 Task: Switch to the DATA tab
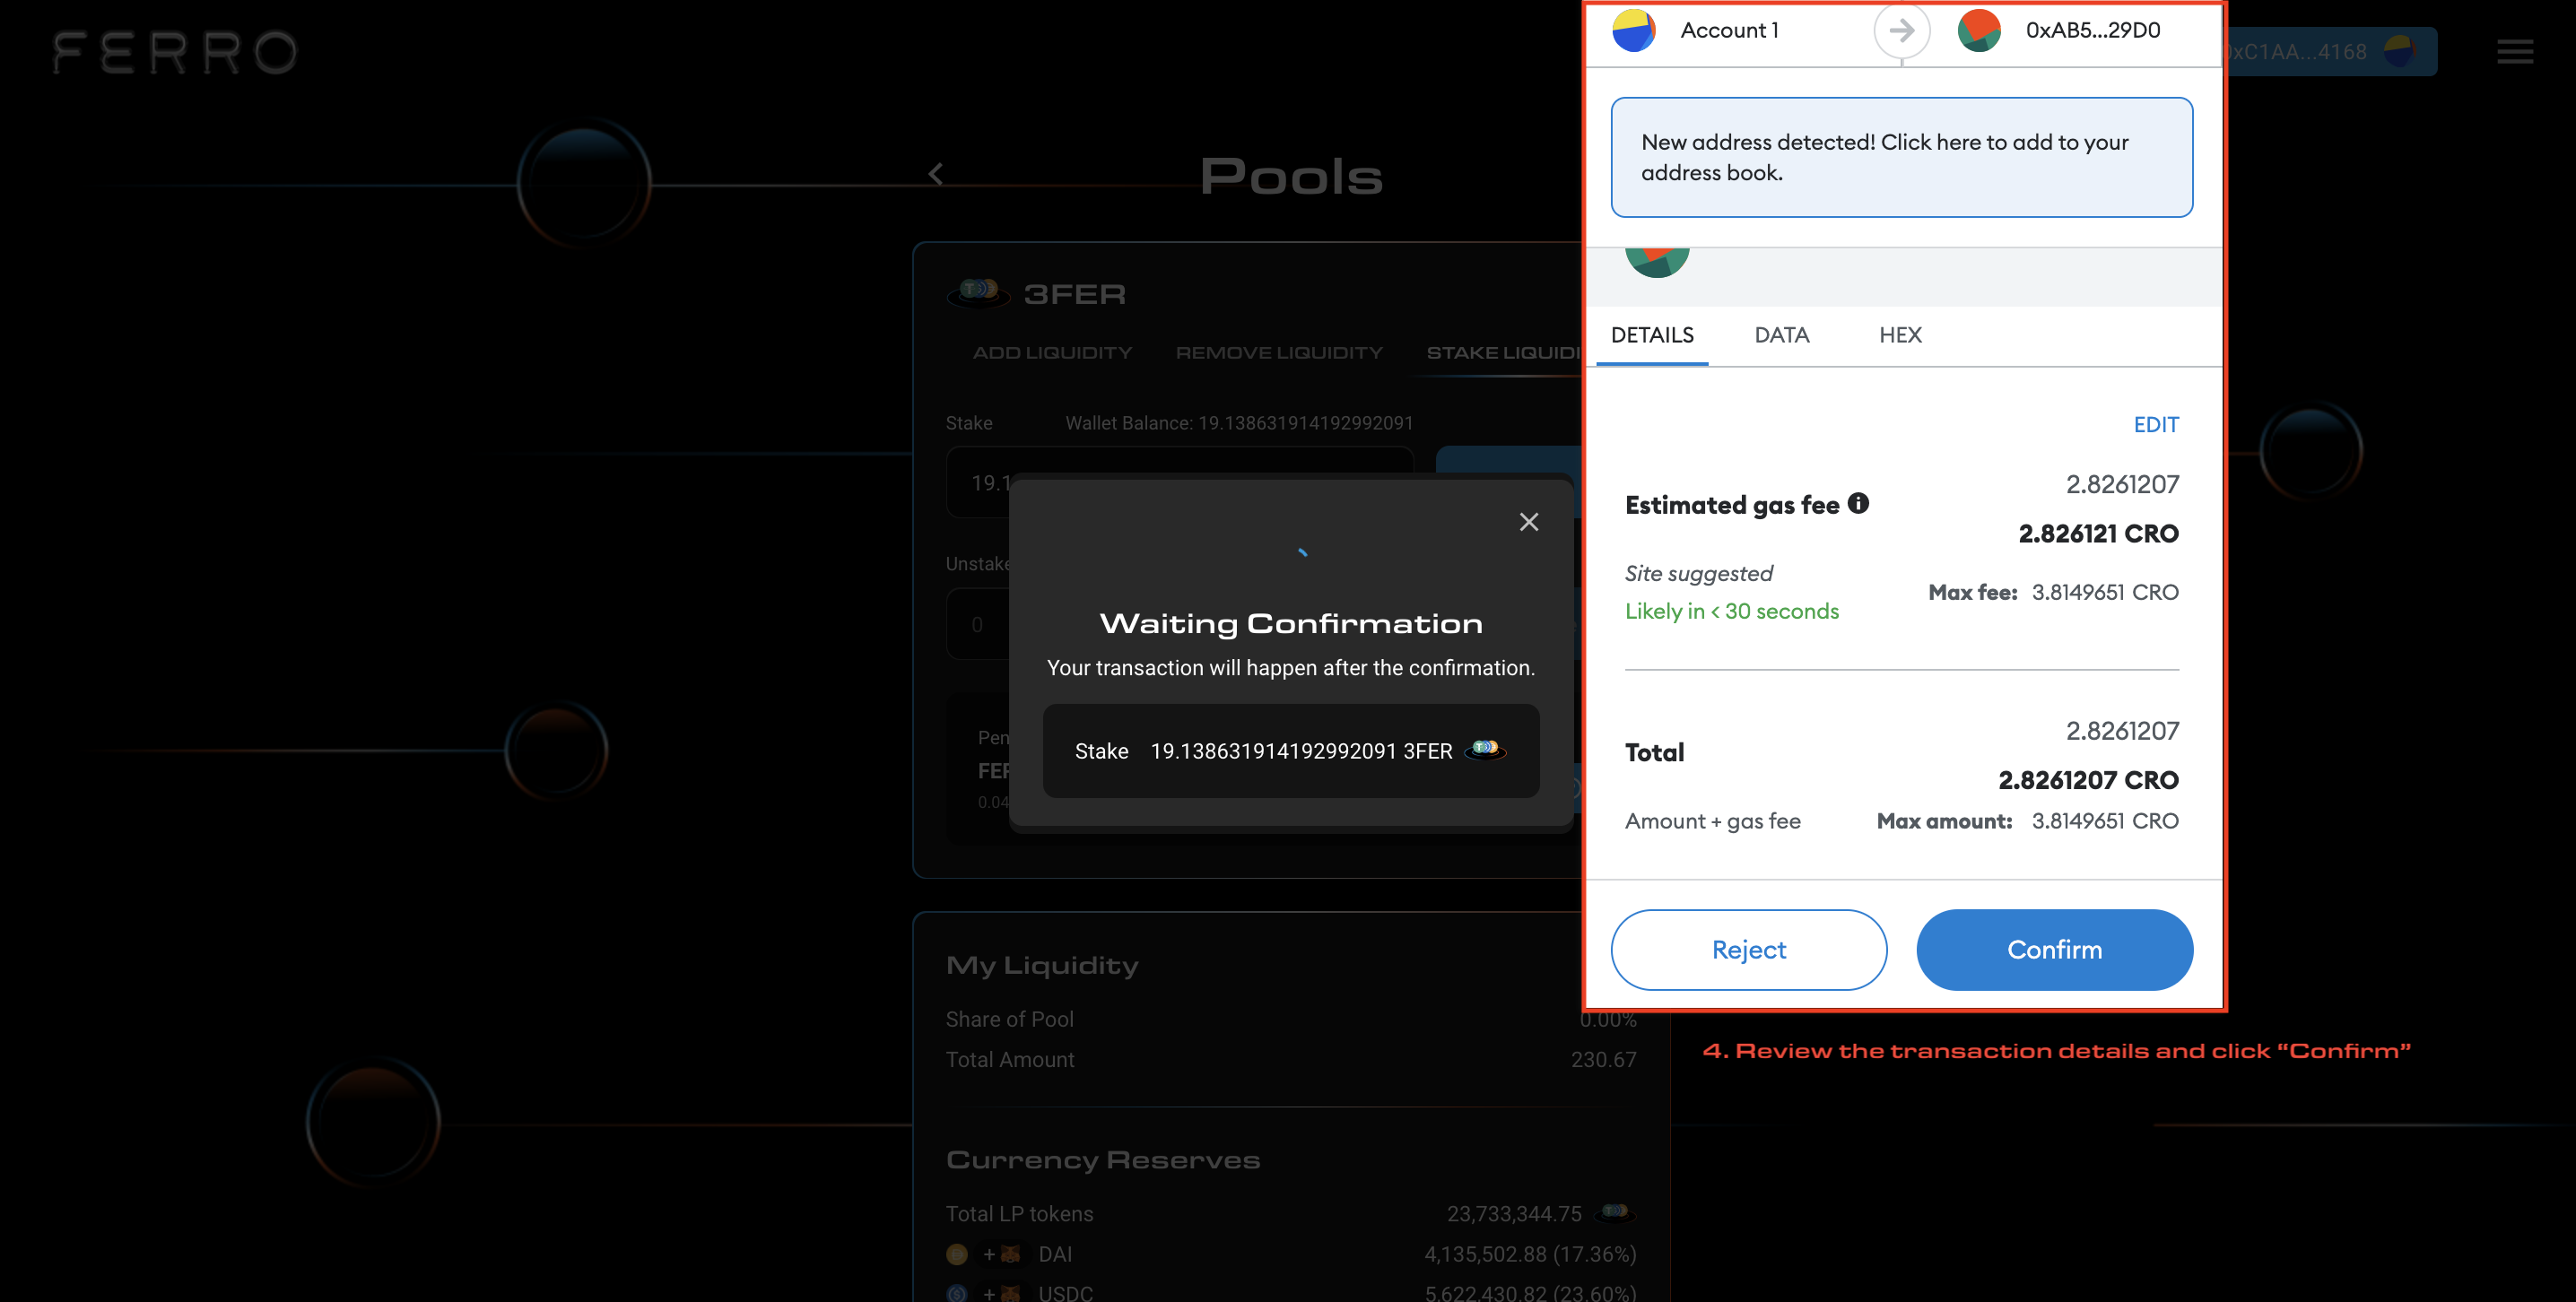tap(1781, 335)
